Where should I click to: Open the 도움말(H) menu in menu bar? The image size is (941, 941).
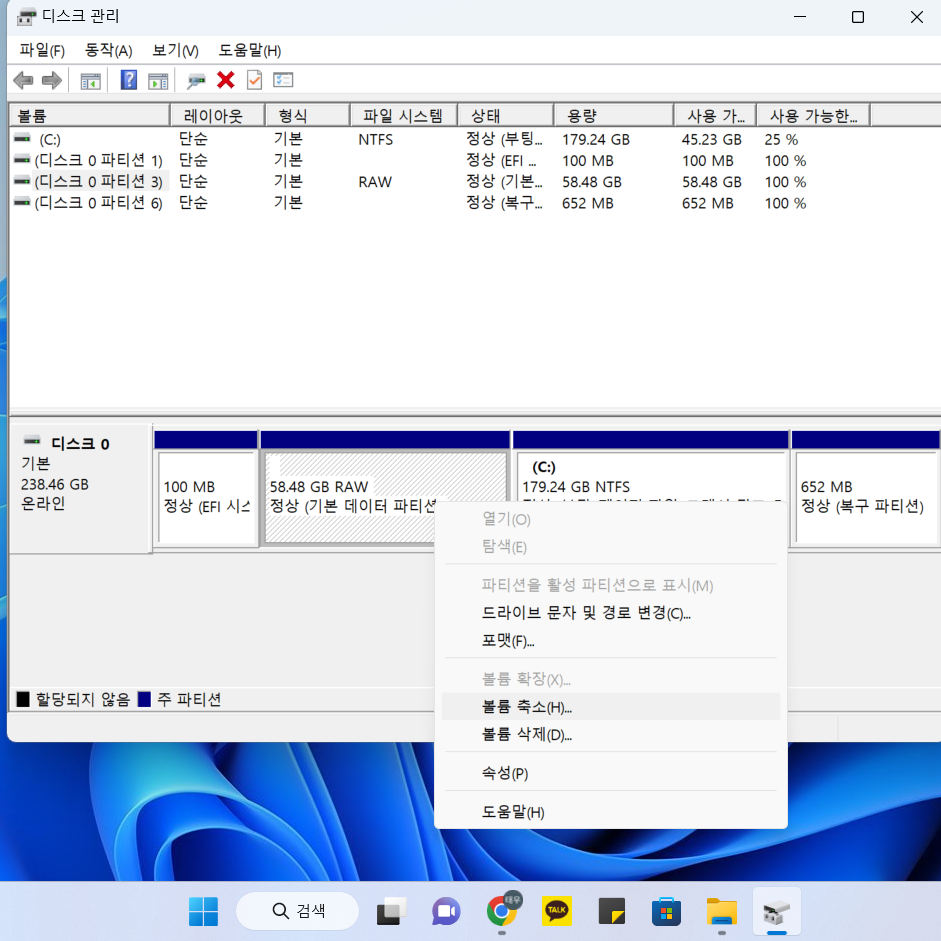tap(250, 50)
